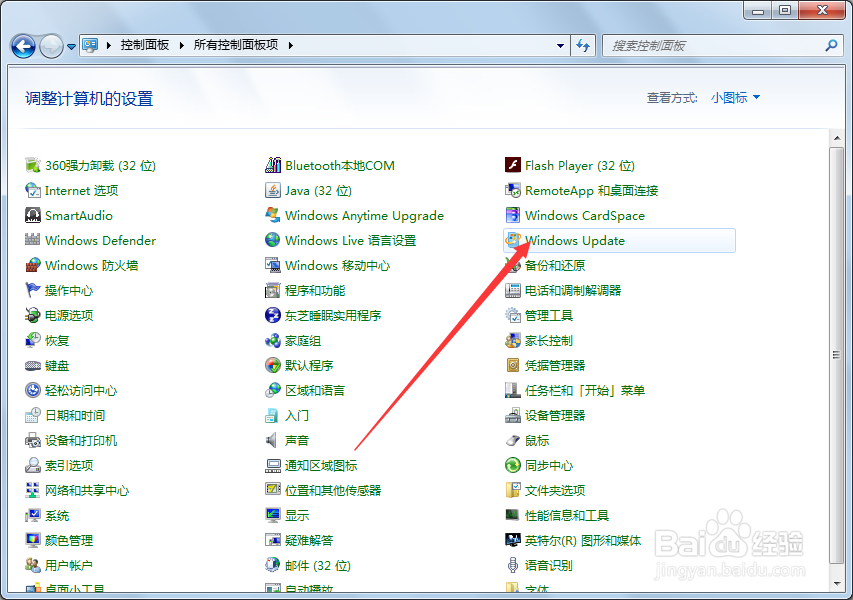Click the Flash Player (32 位) icon
853x600 pixels.
click(512, 165)
